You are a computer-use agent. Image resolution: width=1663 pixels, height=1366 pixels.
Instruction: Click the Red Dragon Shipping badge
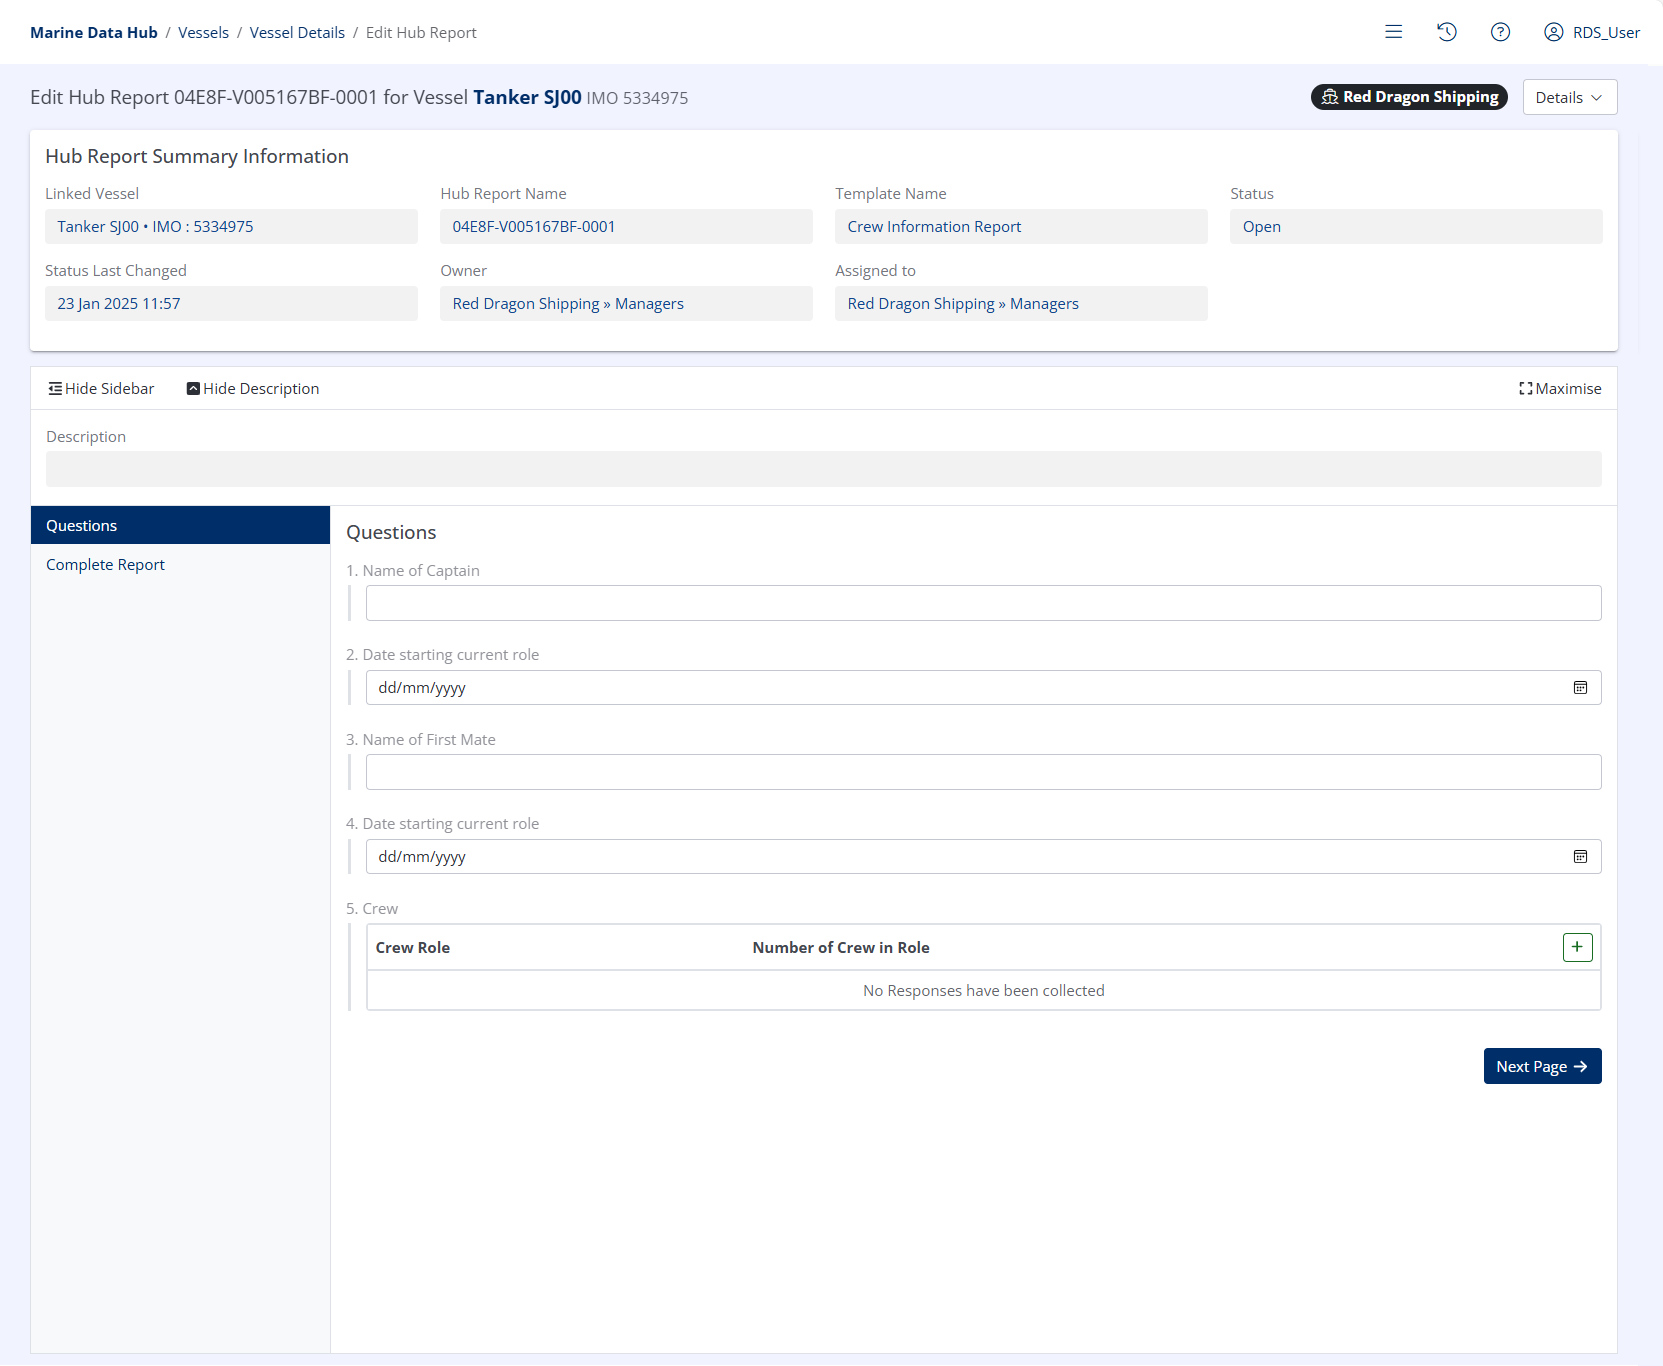click(1409, 97)
